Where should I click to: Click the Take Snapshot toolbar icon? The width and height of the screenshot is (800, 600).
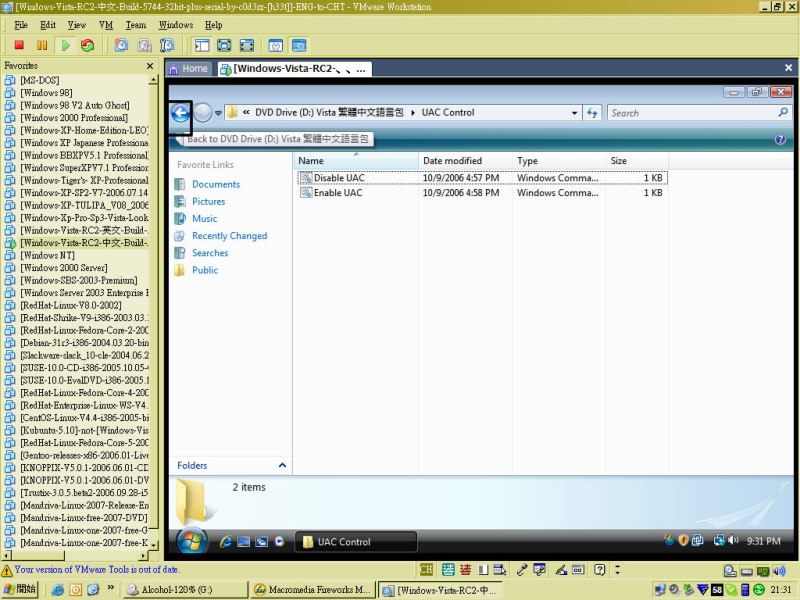tap(121, 45)
